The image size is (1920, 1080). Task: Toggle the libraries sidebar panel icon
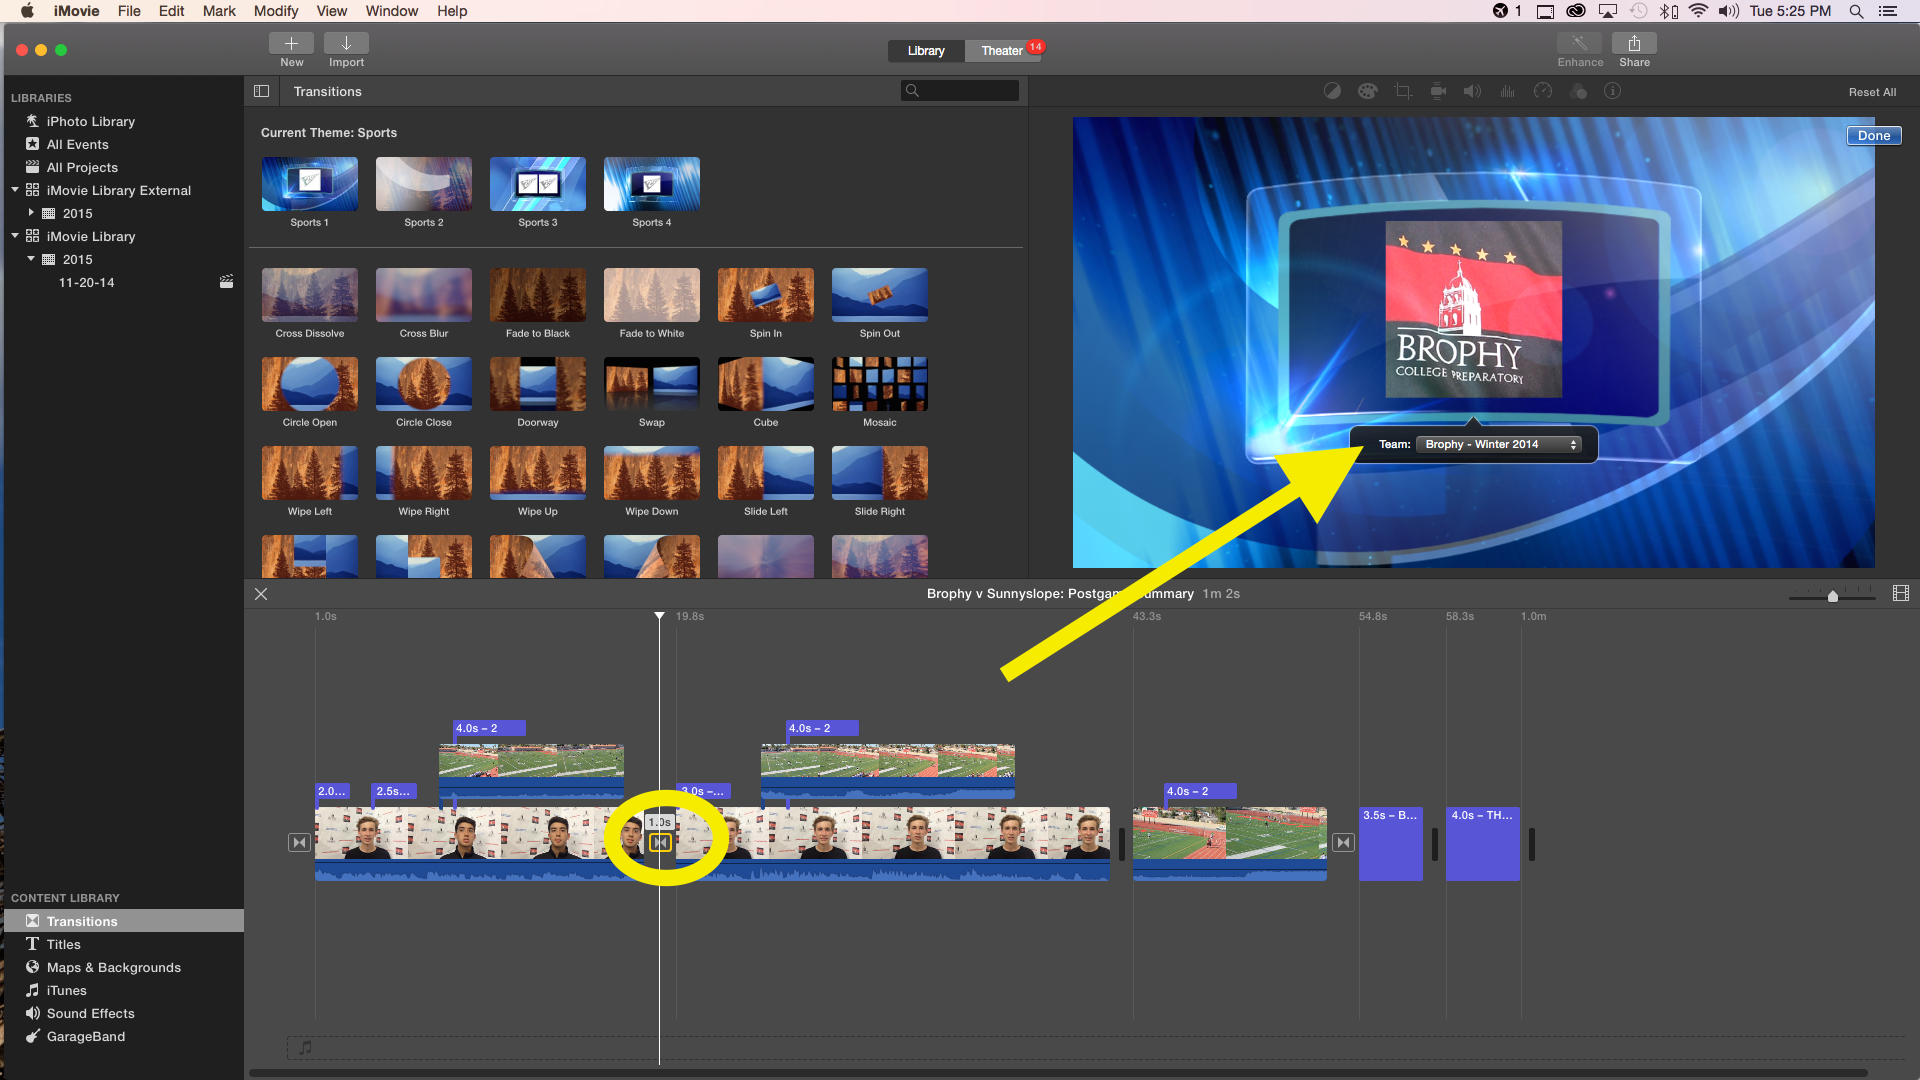[261, 91]
